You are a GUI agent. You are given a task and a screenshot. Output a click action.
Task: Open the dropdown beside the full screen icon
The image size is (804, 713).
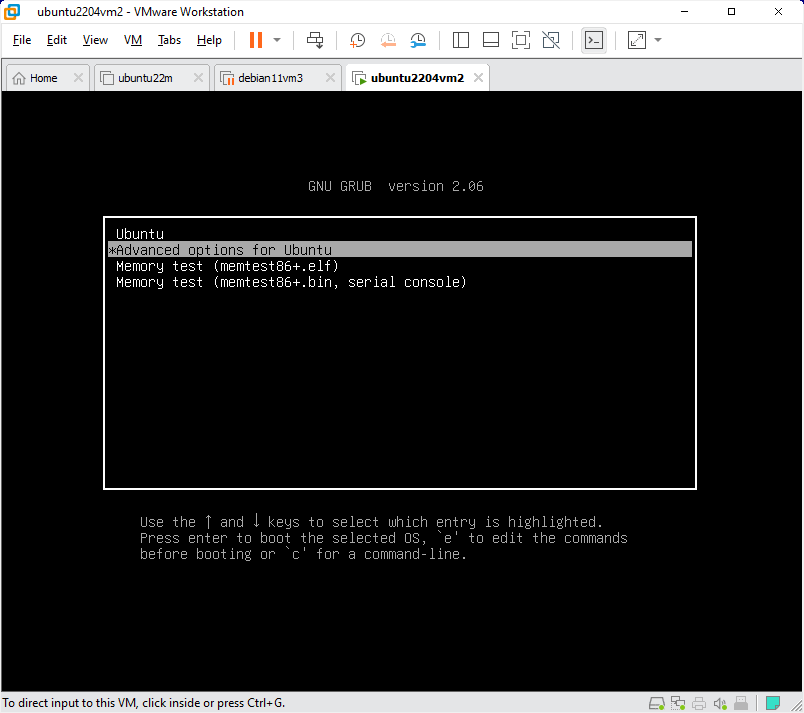click(655, 40)
